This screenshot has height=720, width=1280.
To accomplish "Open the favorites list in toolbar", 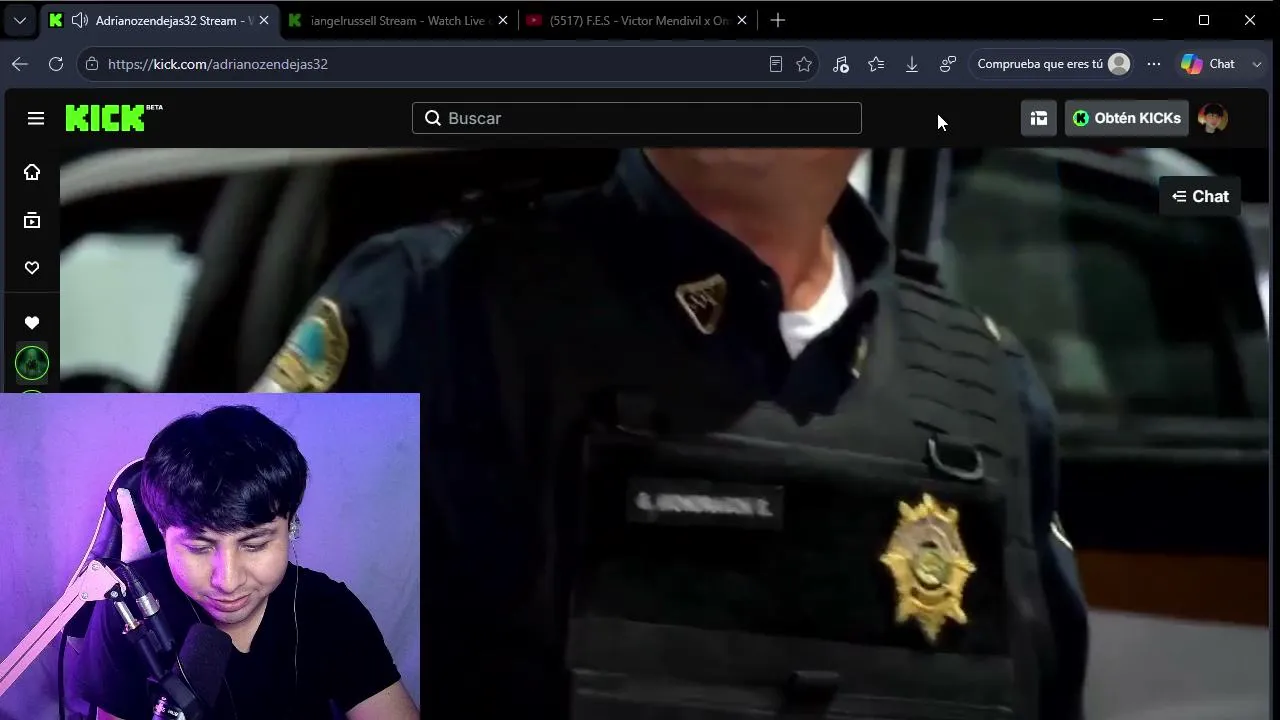I will point(877,64).
